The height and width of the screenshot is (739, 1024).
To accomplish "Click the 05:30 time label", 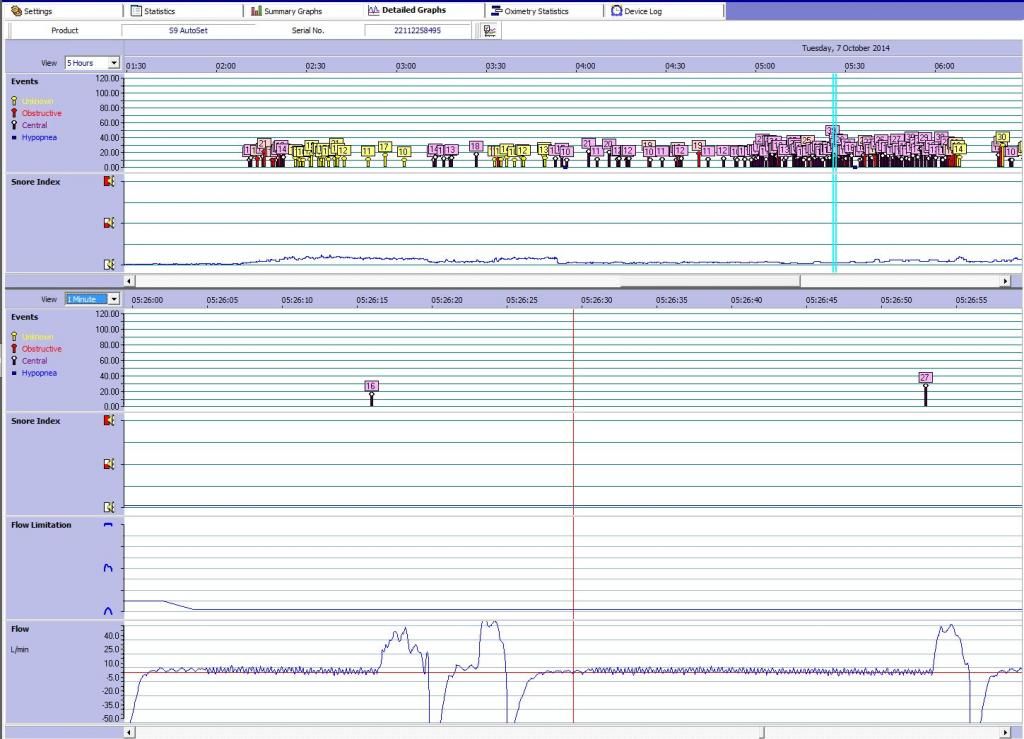I will (854, 66).
